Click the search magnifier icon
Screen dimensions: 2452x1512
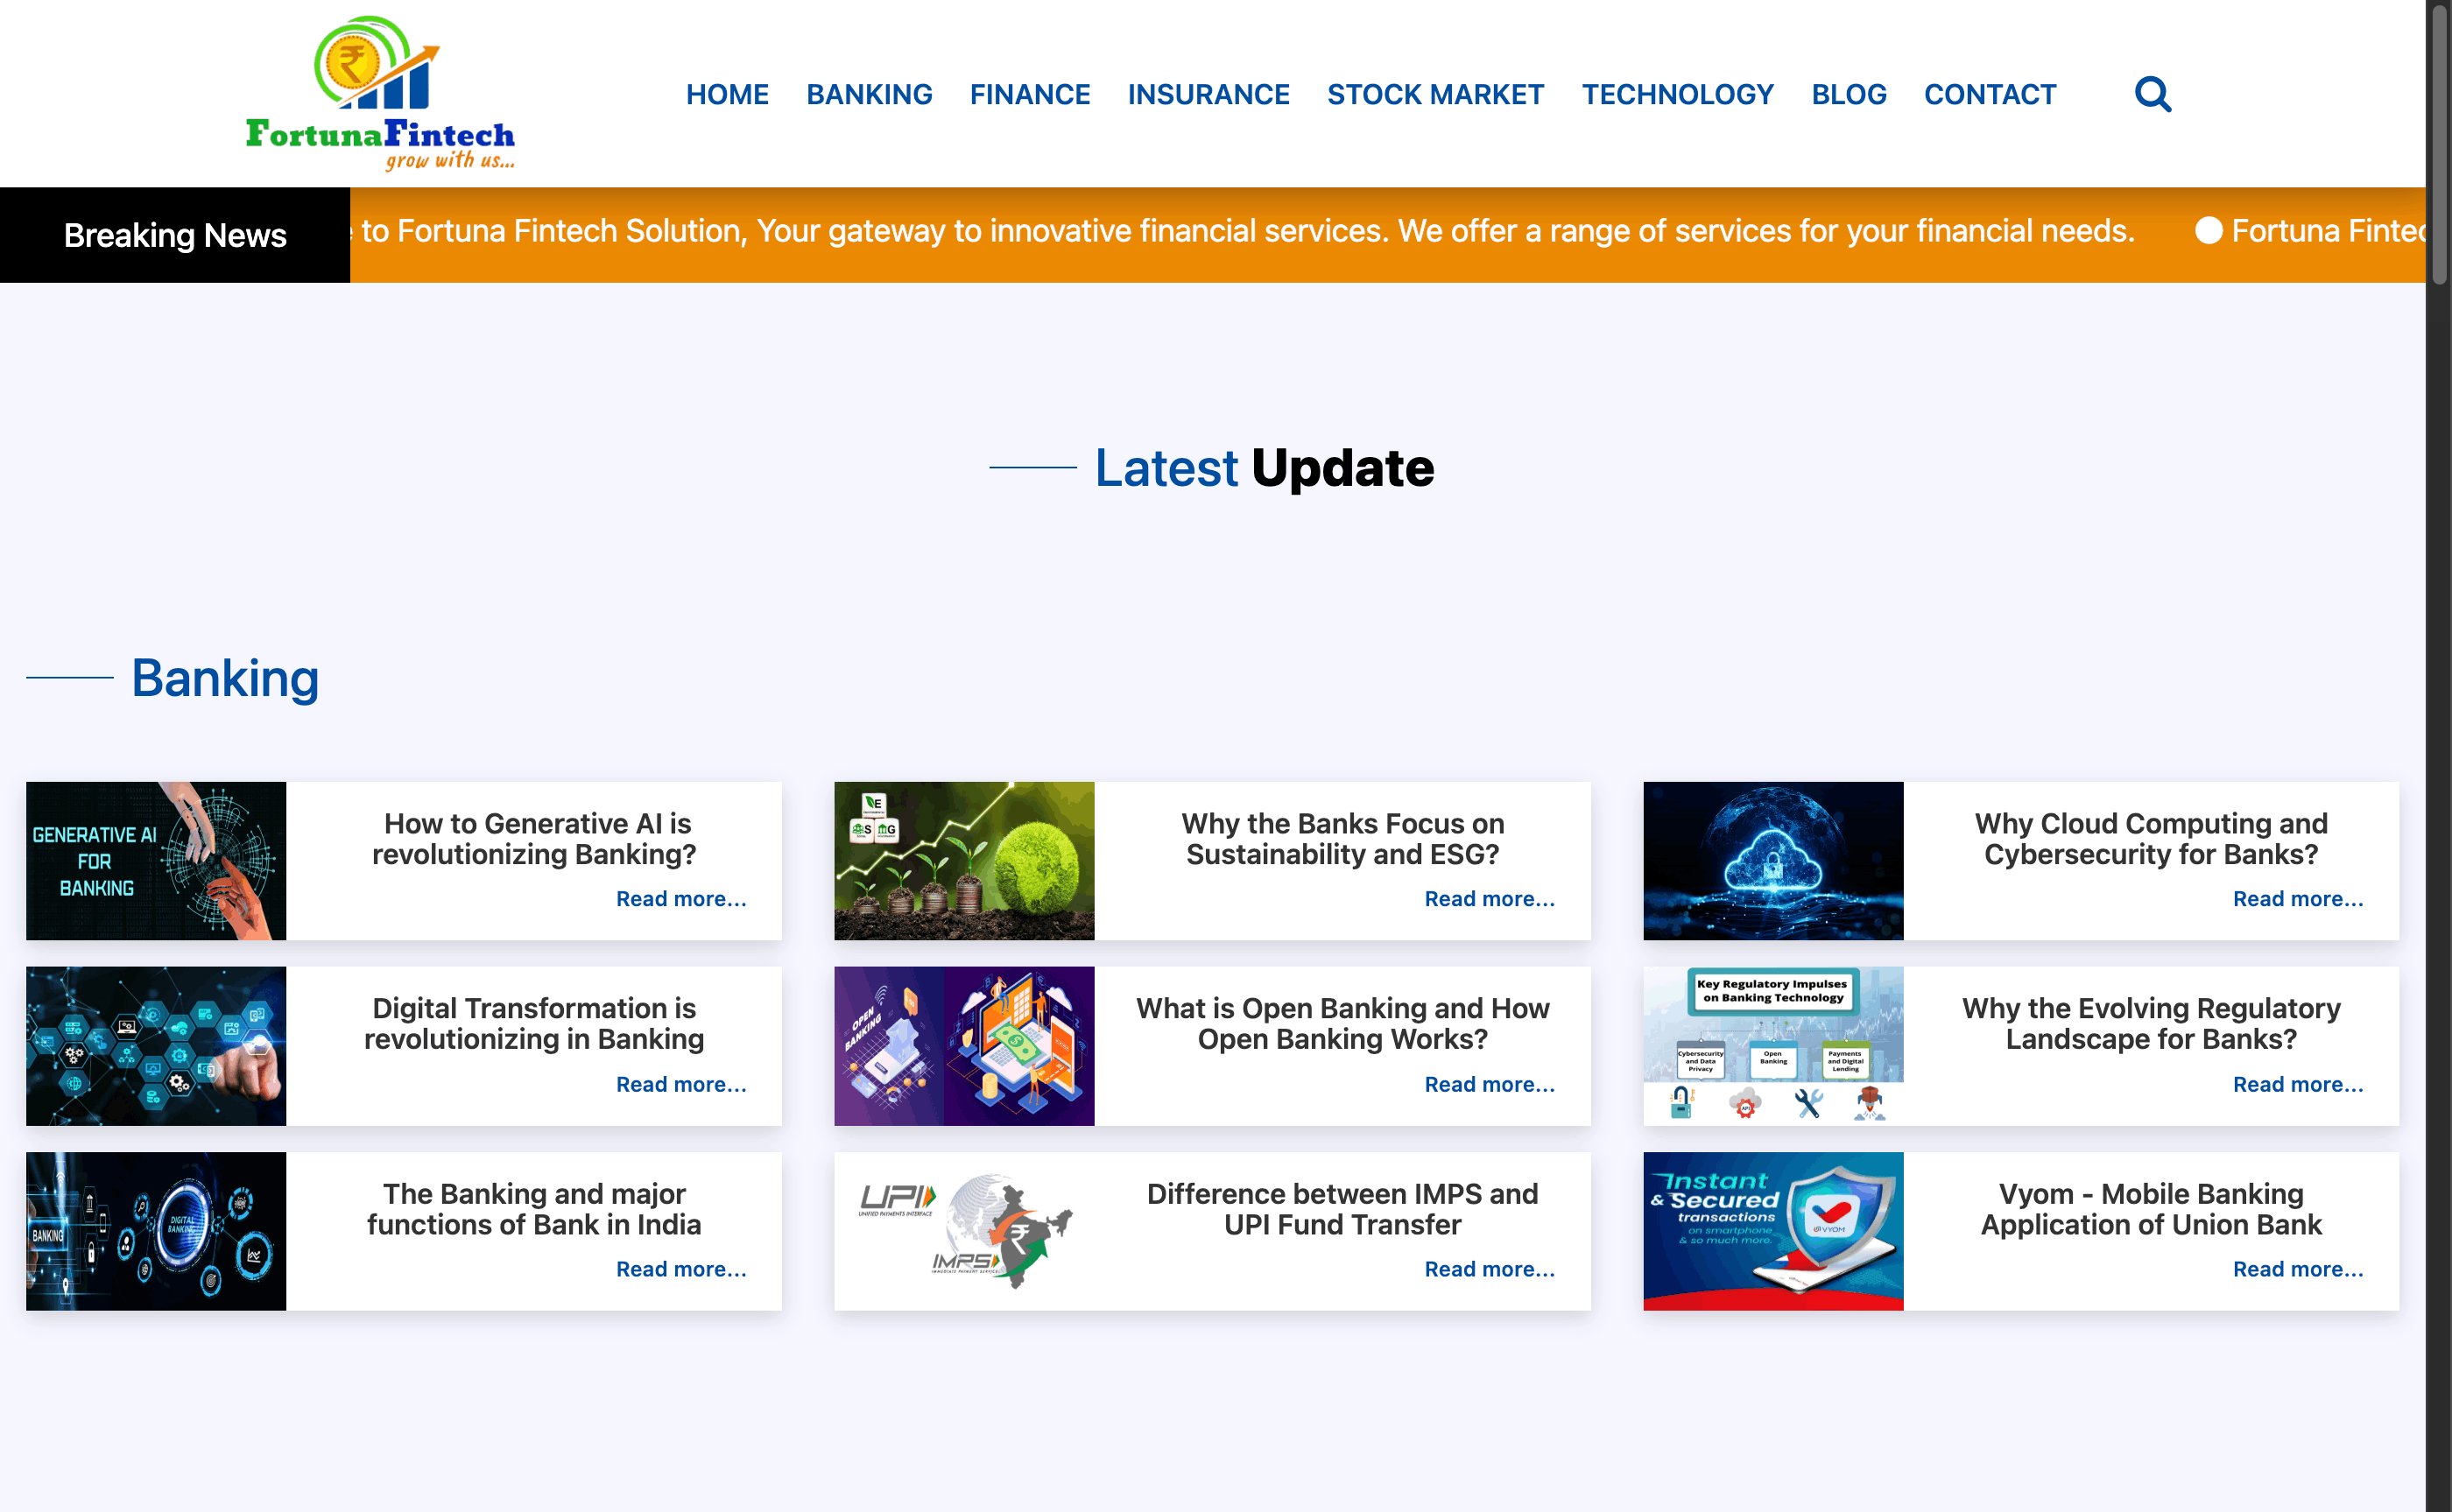pyautogui.click(x=2152, y=94)
